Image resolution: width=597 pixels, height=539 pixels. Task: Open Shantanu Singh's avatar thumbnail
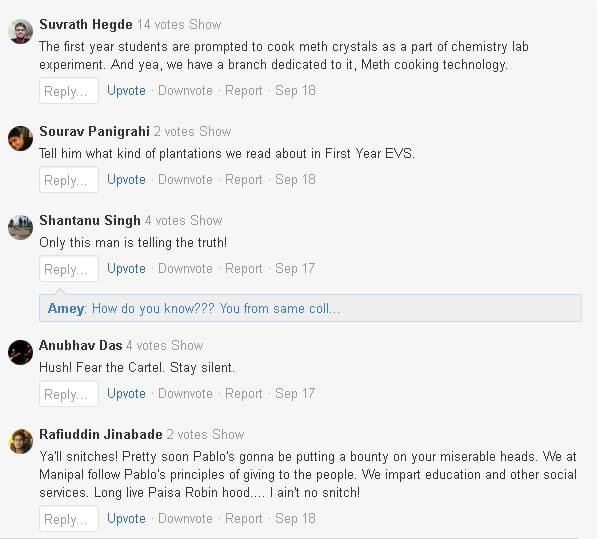pyautogui.click(x=20, y=227)
